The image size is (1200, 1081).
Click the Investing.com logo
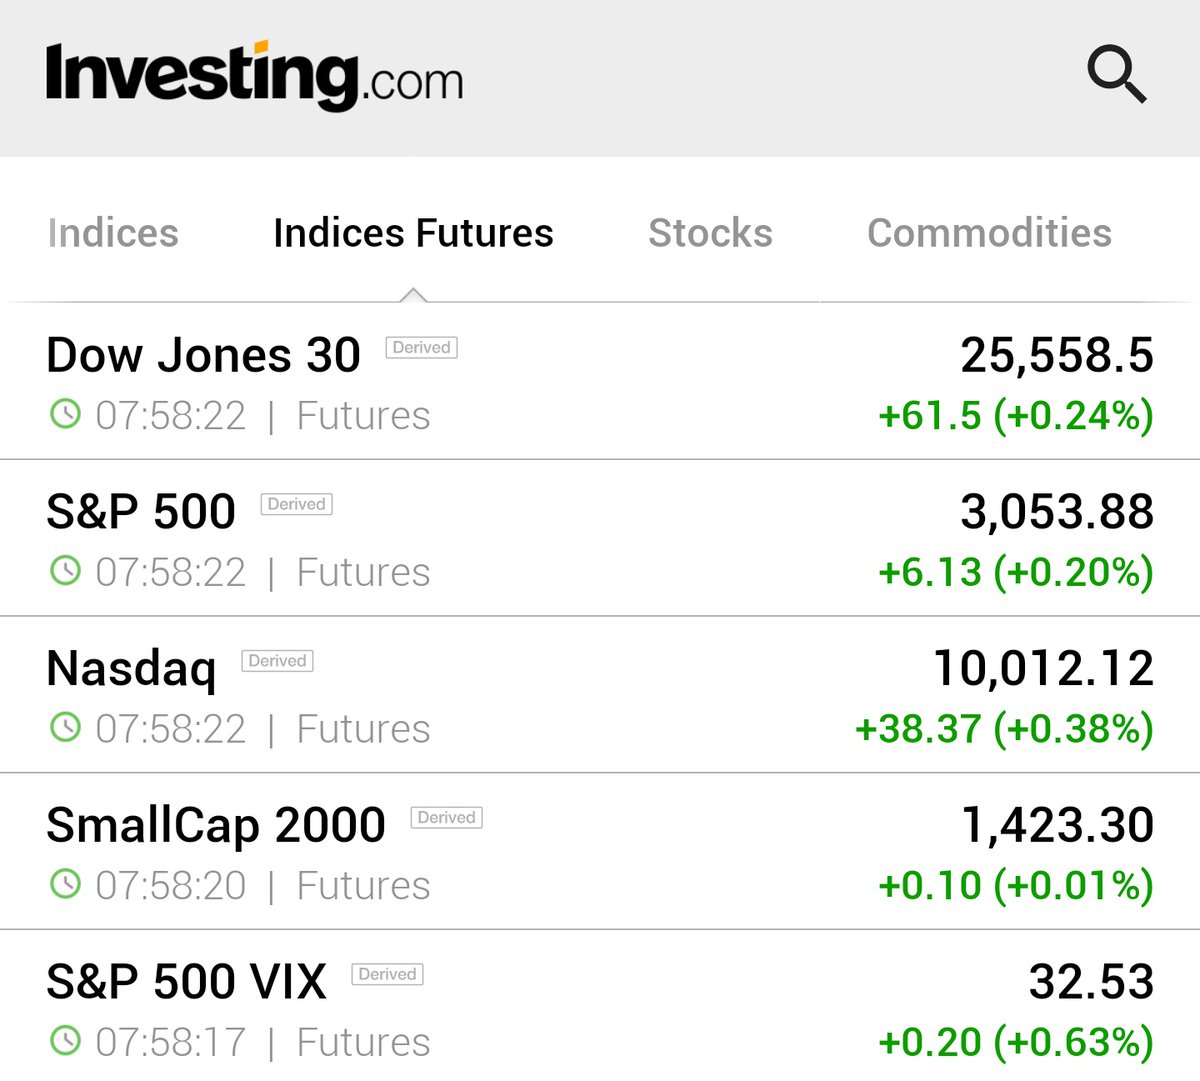tap(254, 75)
